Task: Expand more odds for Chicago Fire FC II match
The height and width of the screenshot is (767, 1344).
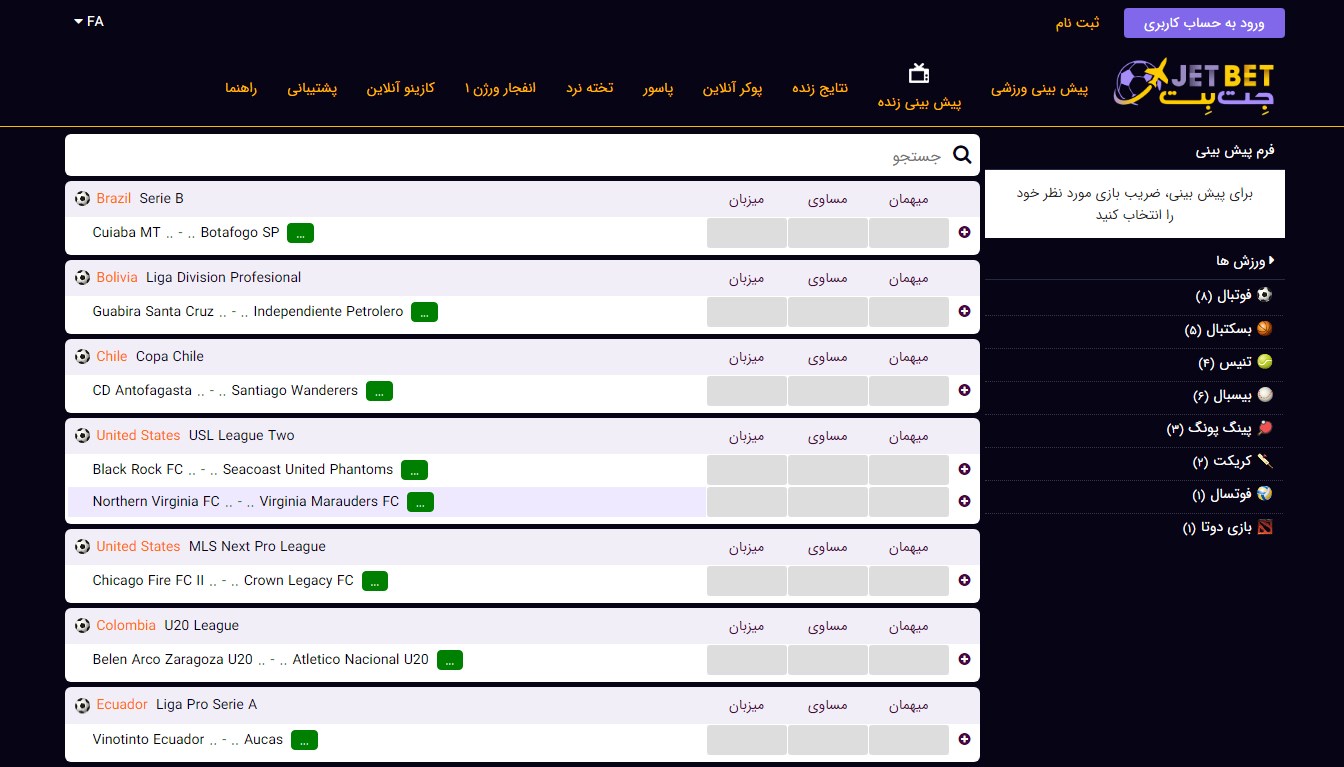Action: coord(964,580)
